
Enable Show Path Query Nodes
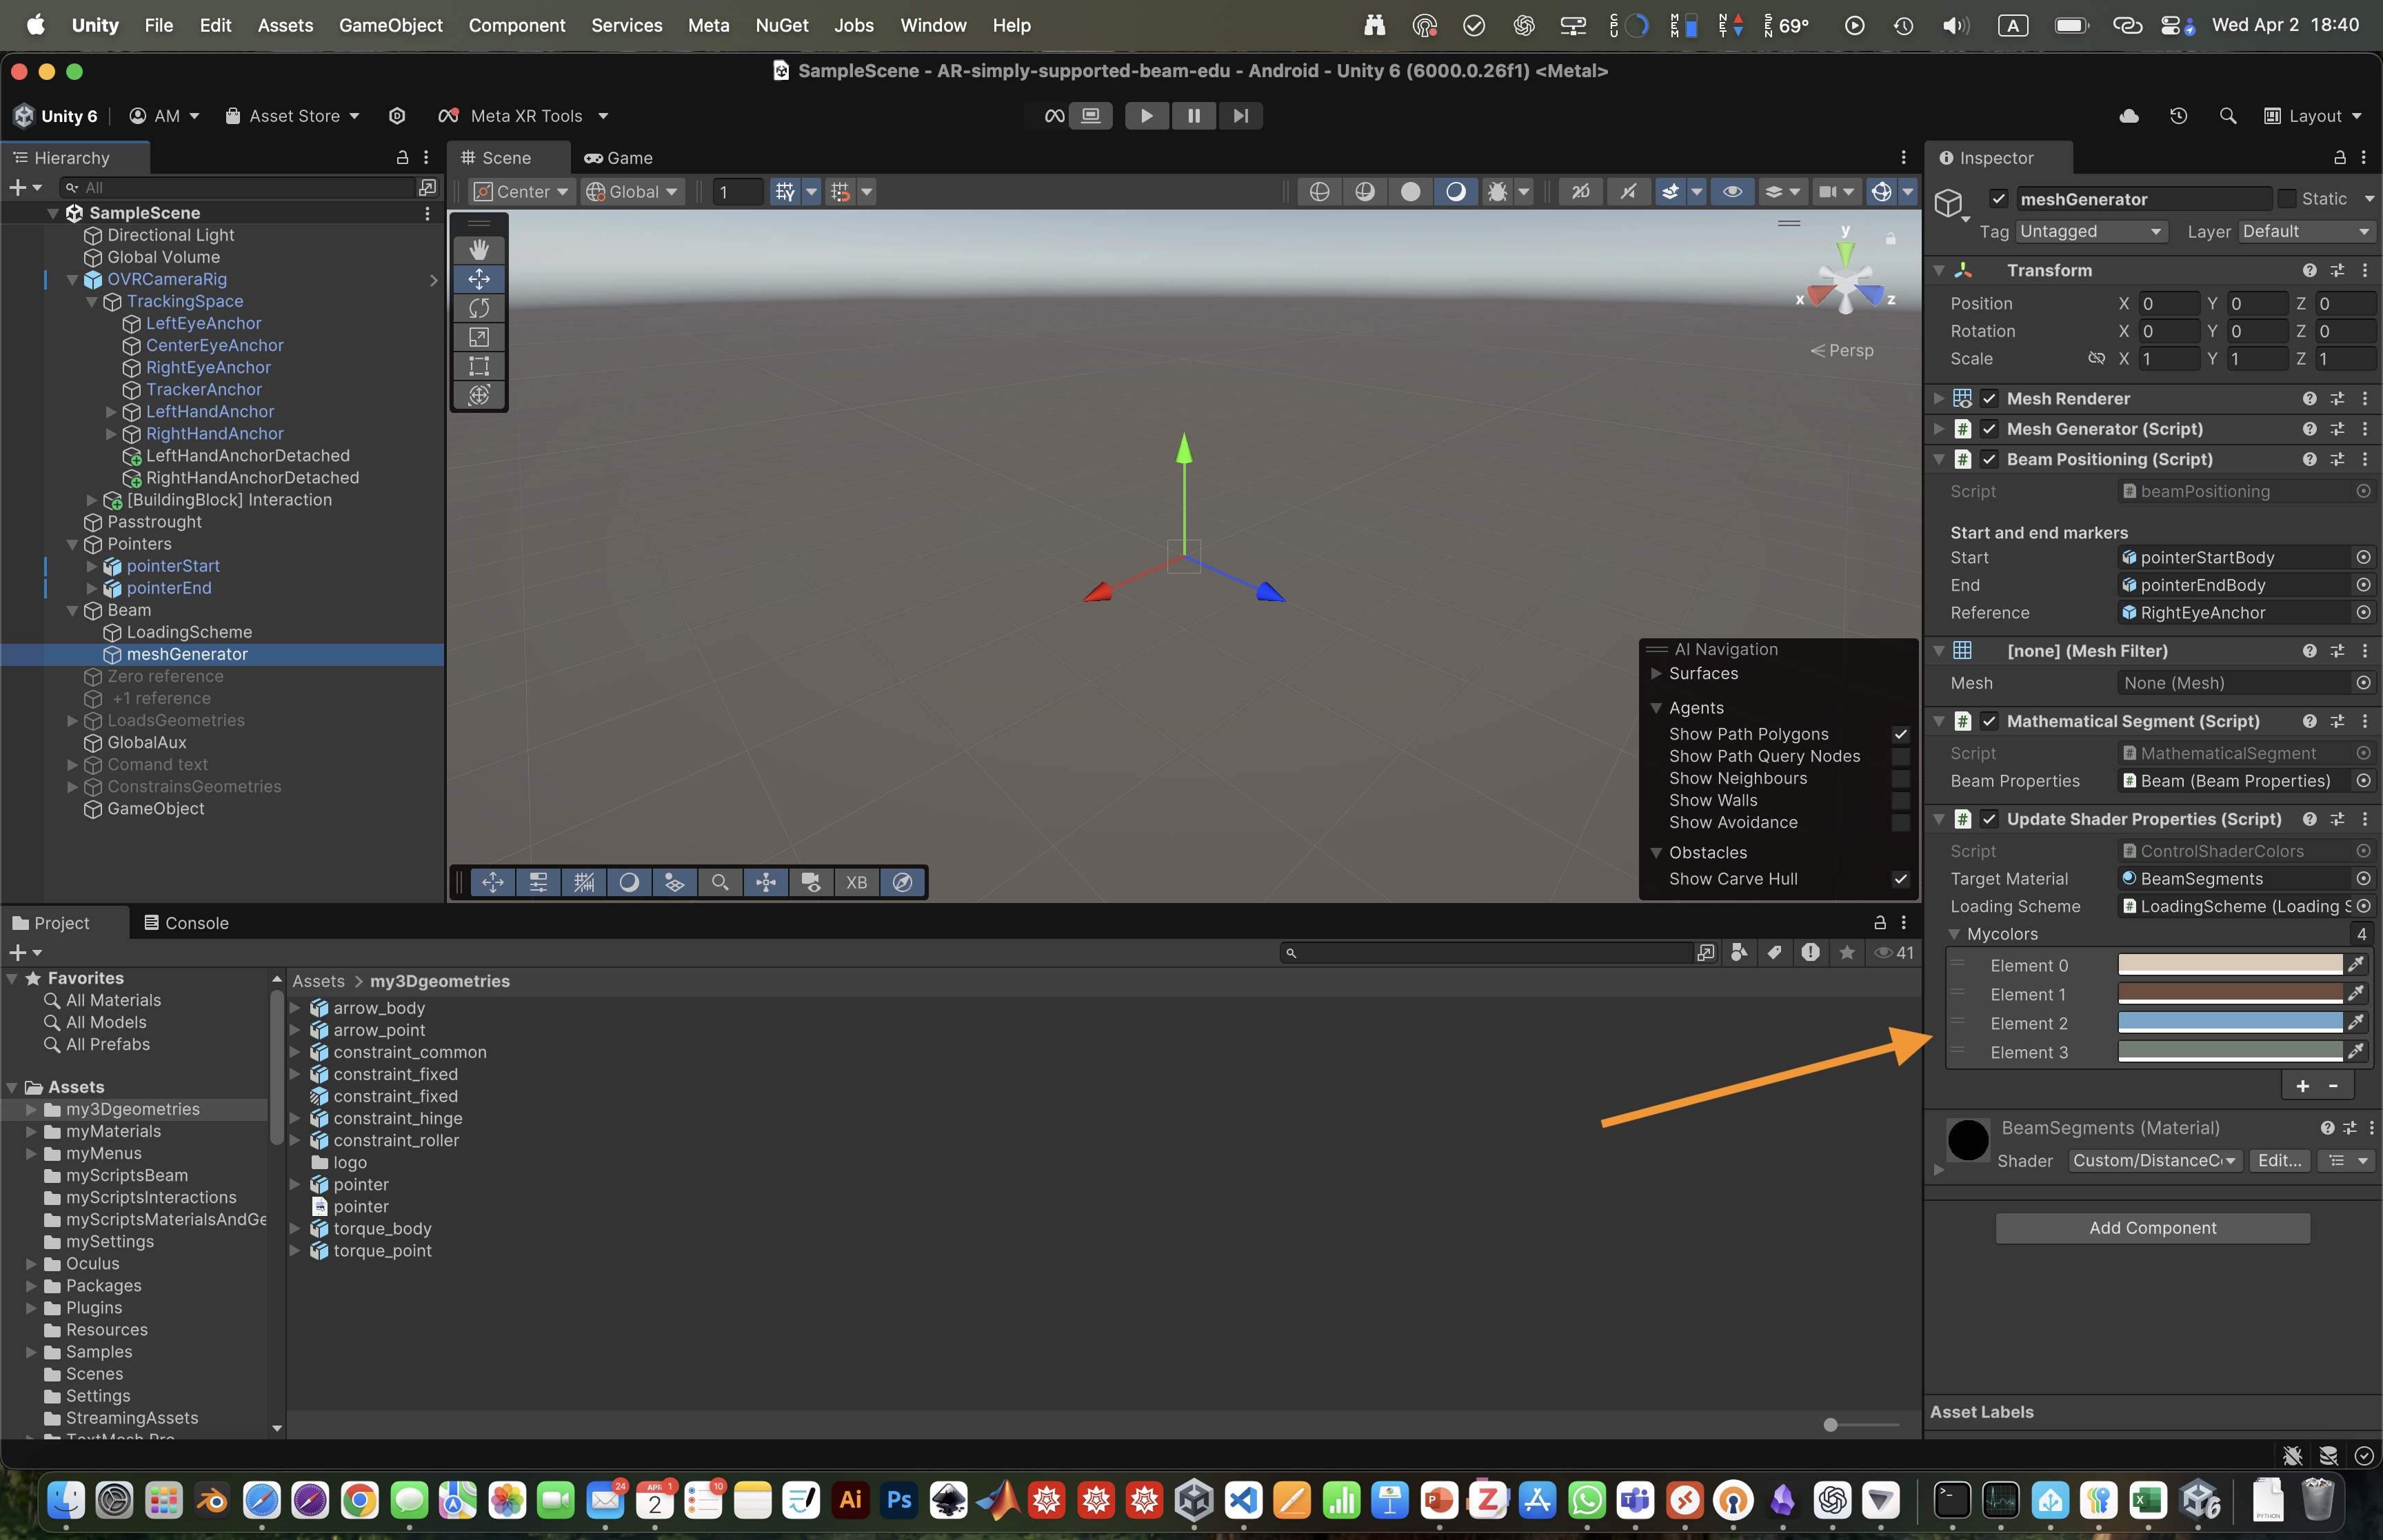click(x=1900, y=756)
